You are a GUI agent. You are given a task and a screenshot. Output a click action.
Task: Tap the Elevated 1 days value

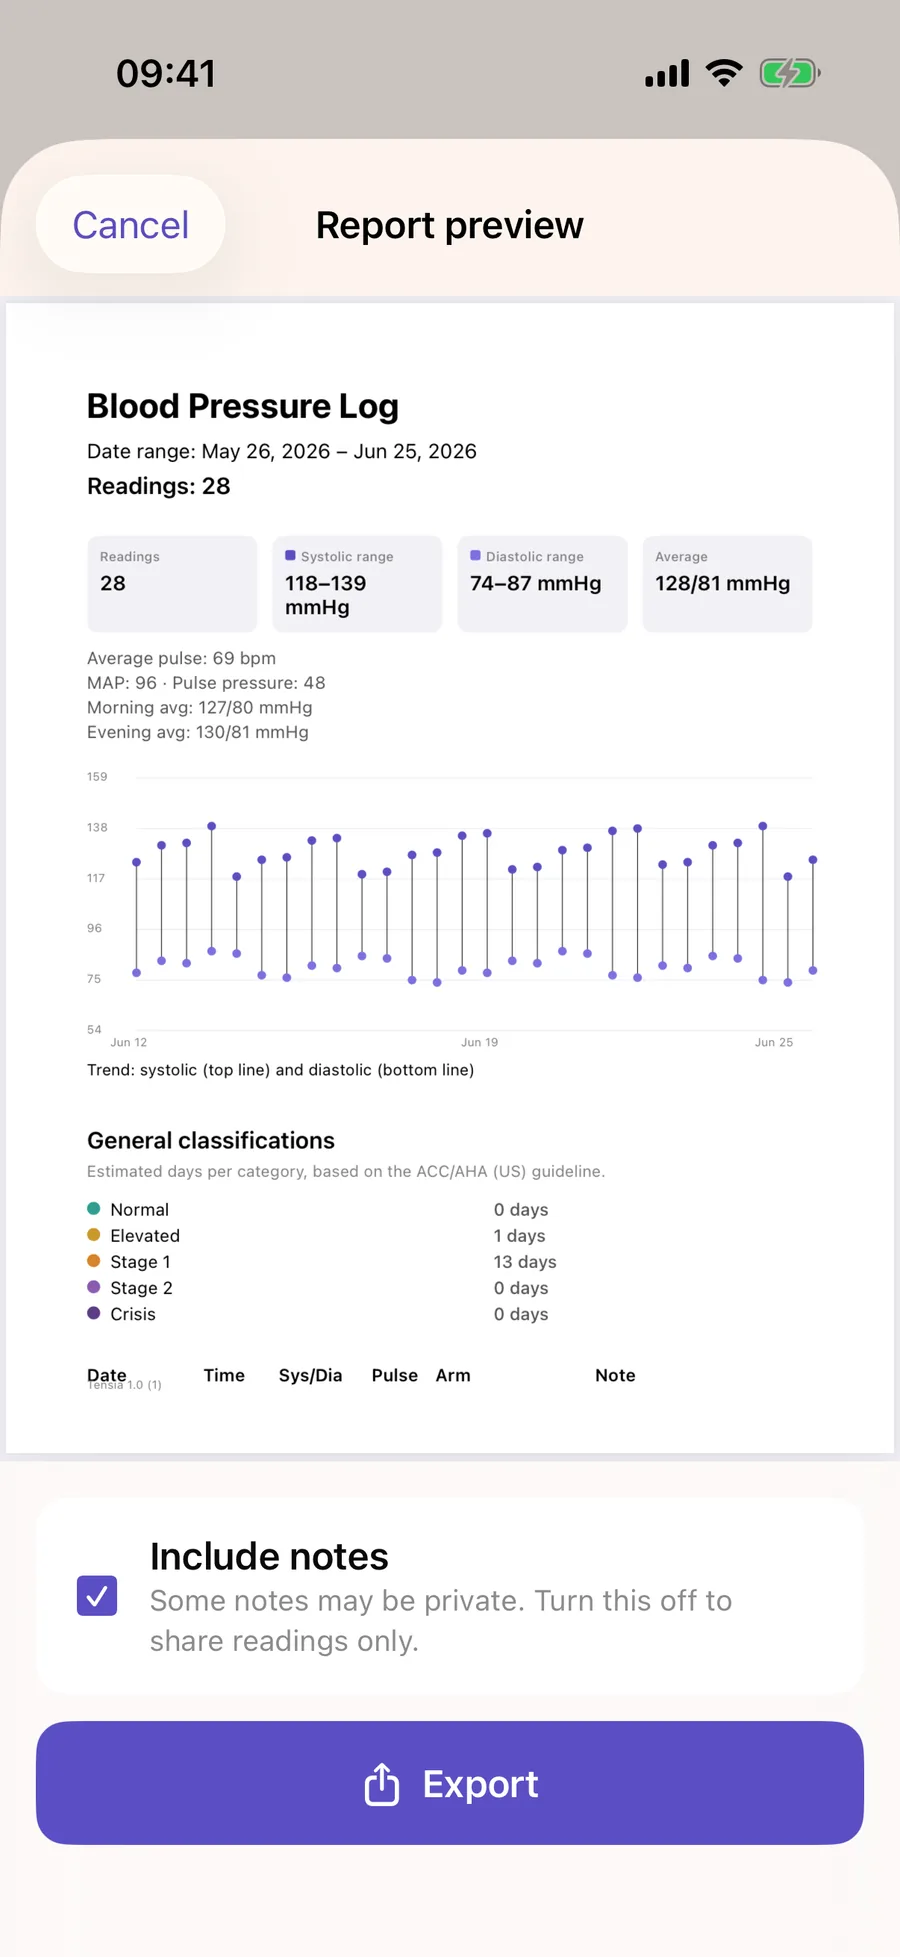coord(519,1236)
